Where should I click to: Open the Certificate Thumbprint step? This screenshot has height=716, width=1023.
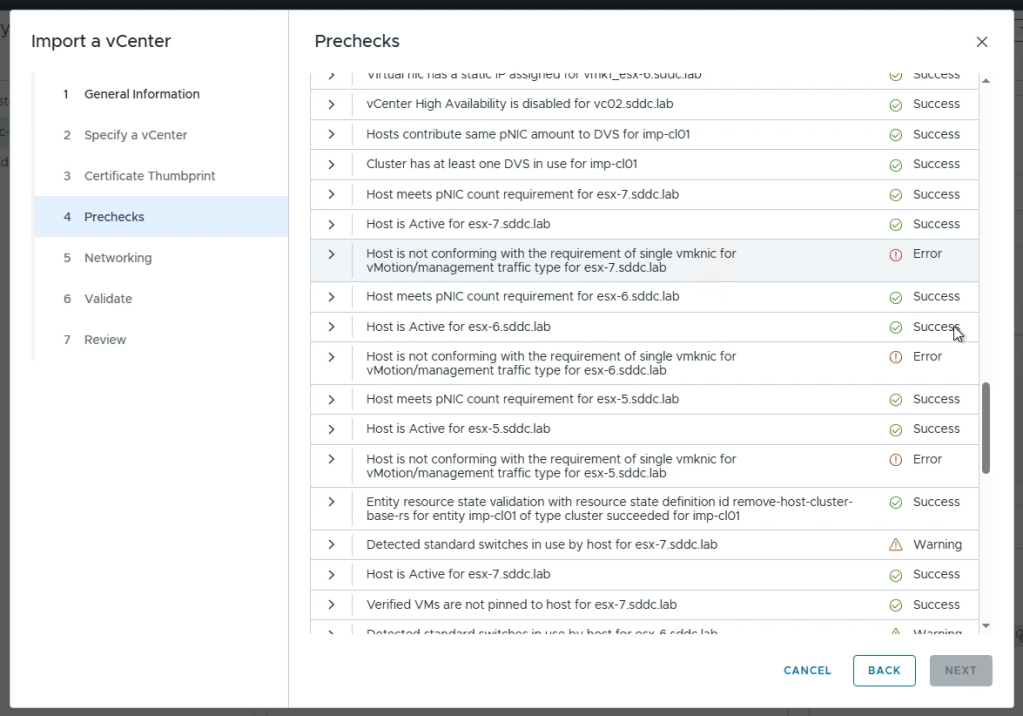tap(149, 176)
